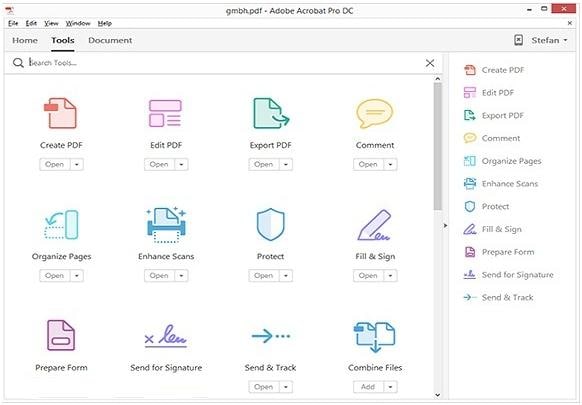This screenshot has height=405, width=582.
Task: Click Create PDF icon in right sidebar
Action: pos(470,70)
